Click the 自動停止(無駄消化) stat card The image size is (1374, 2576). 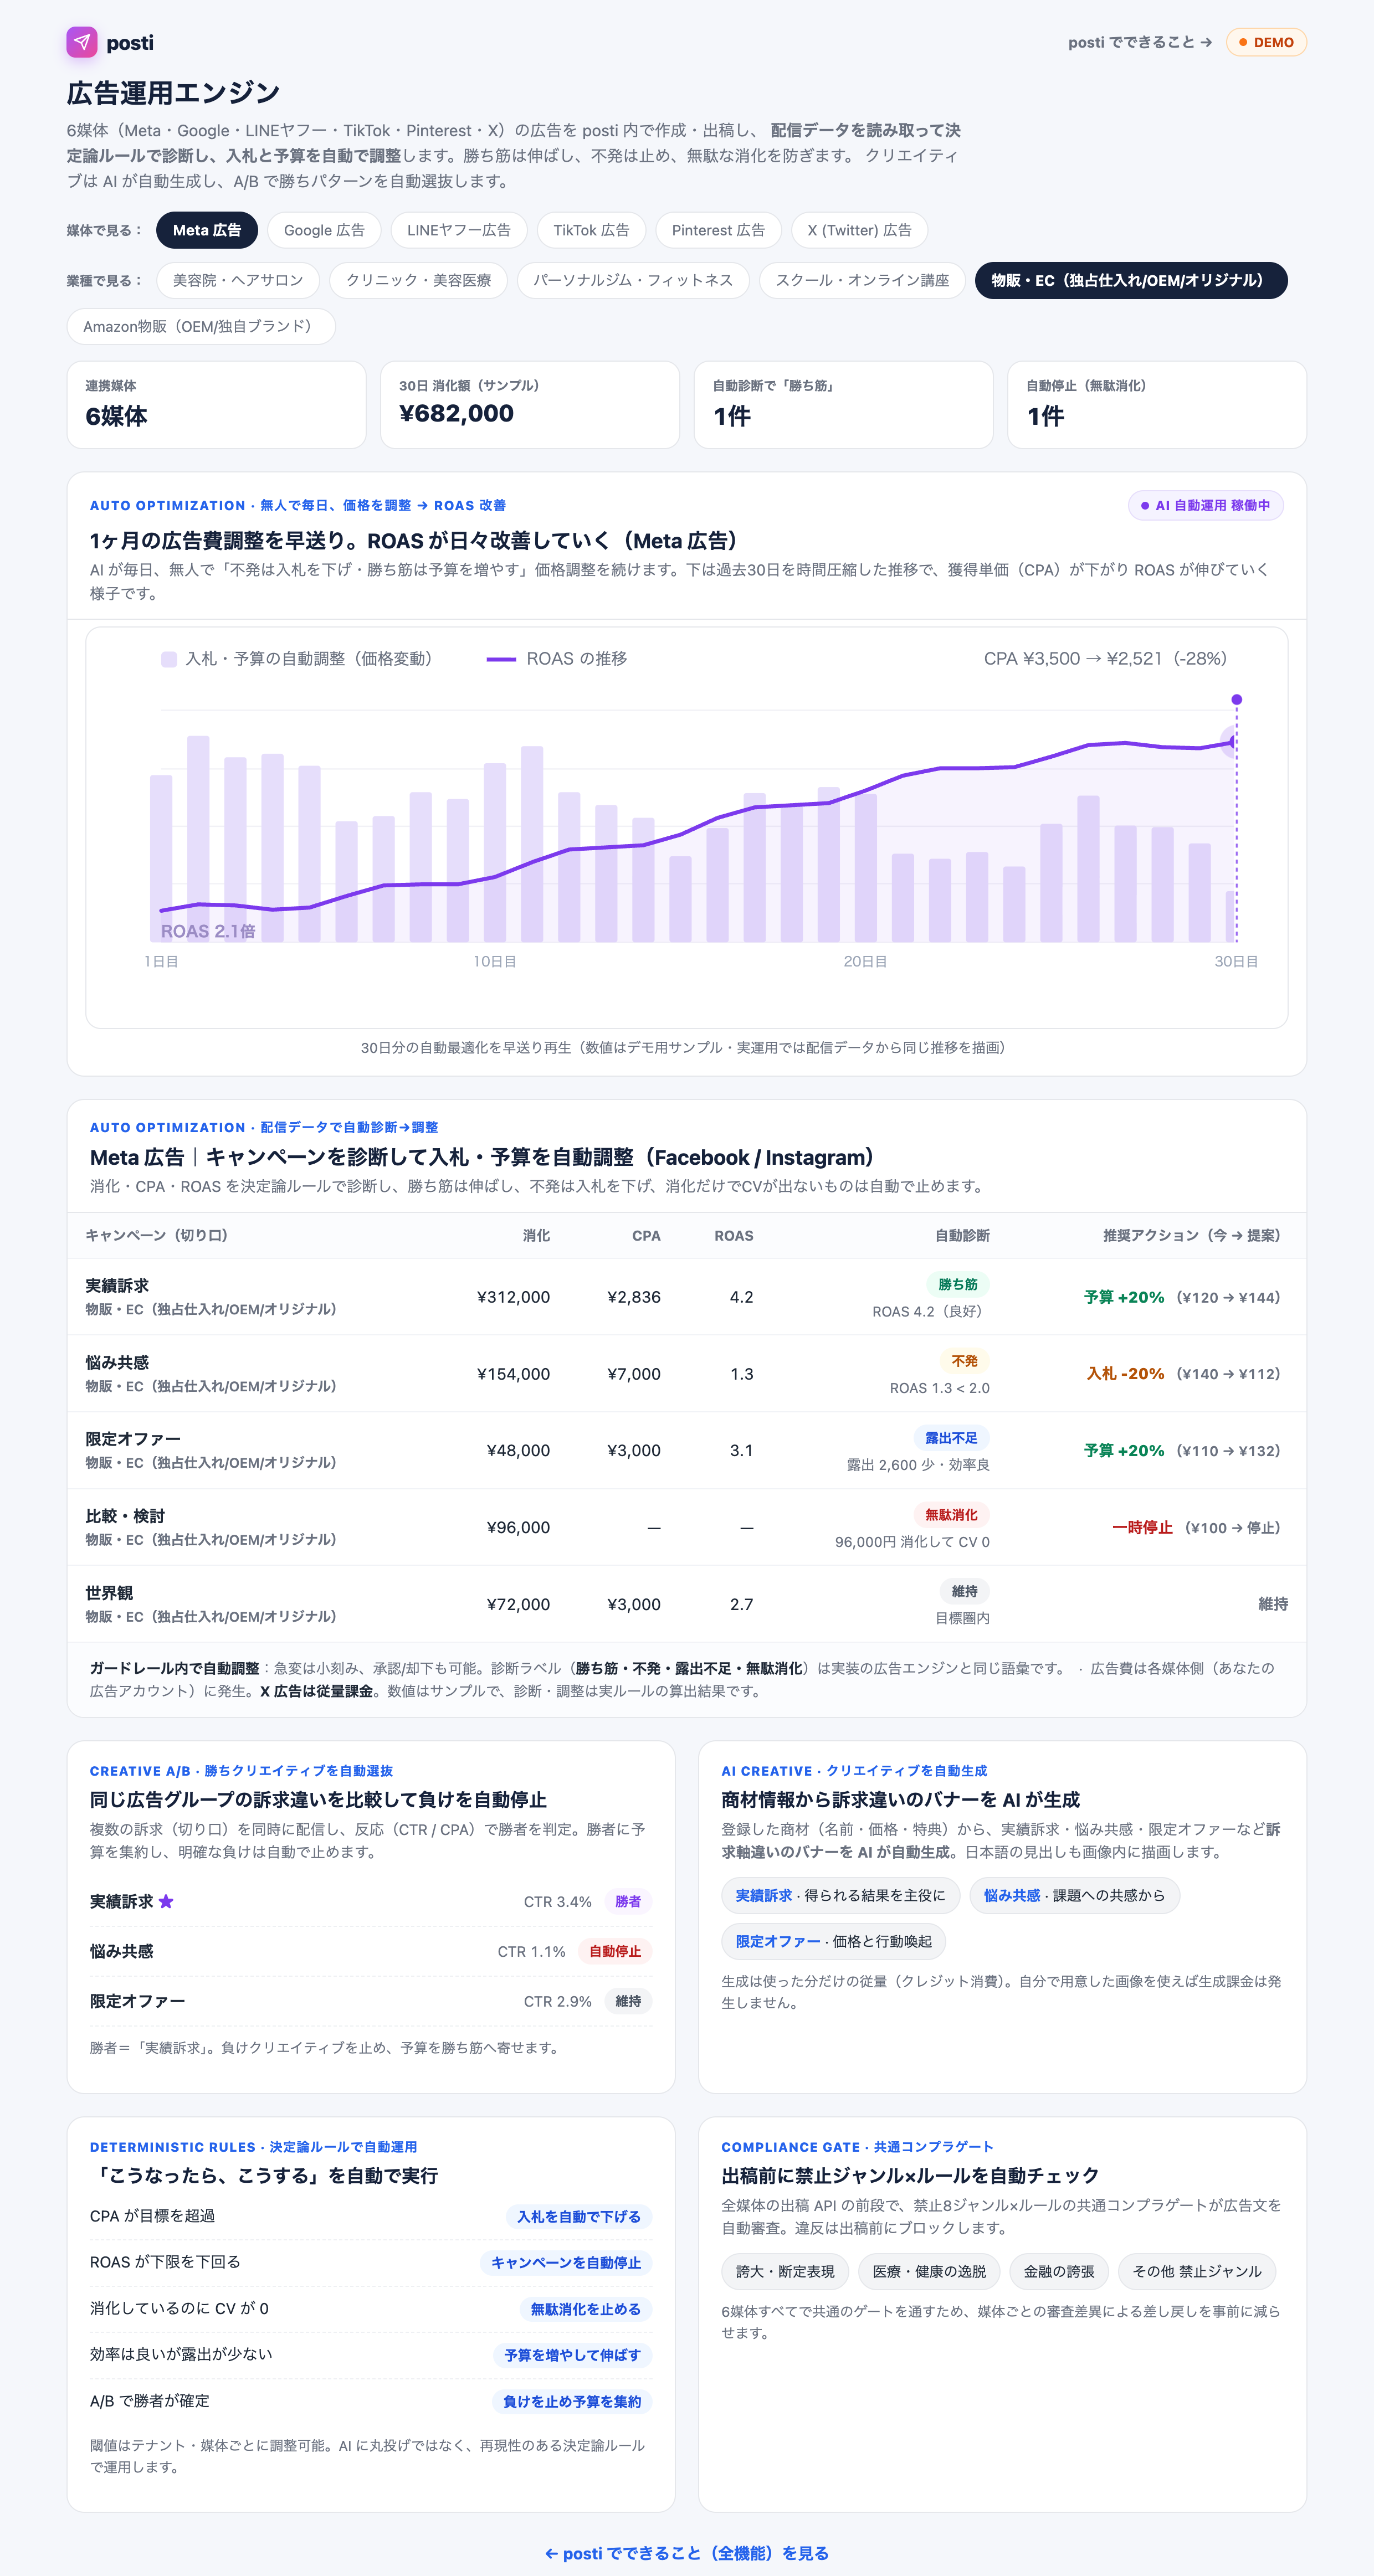[1157, 405]
